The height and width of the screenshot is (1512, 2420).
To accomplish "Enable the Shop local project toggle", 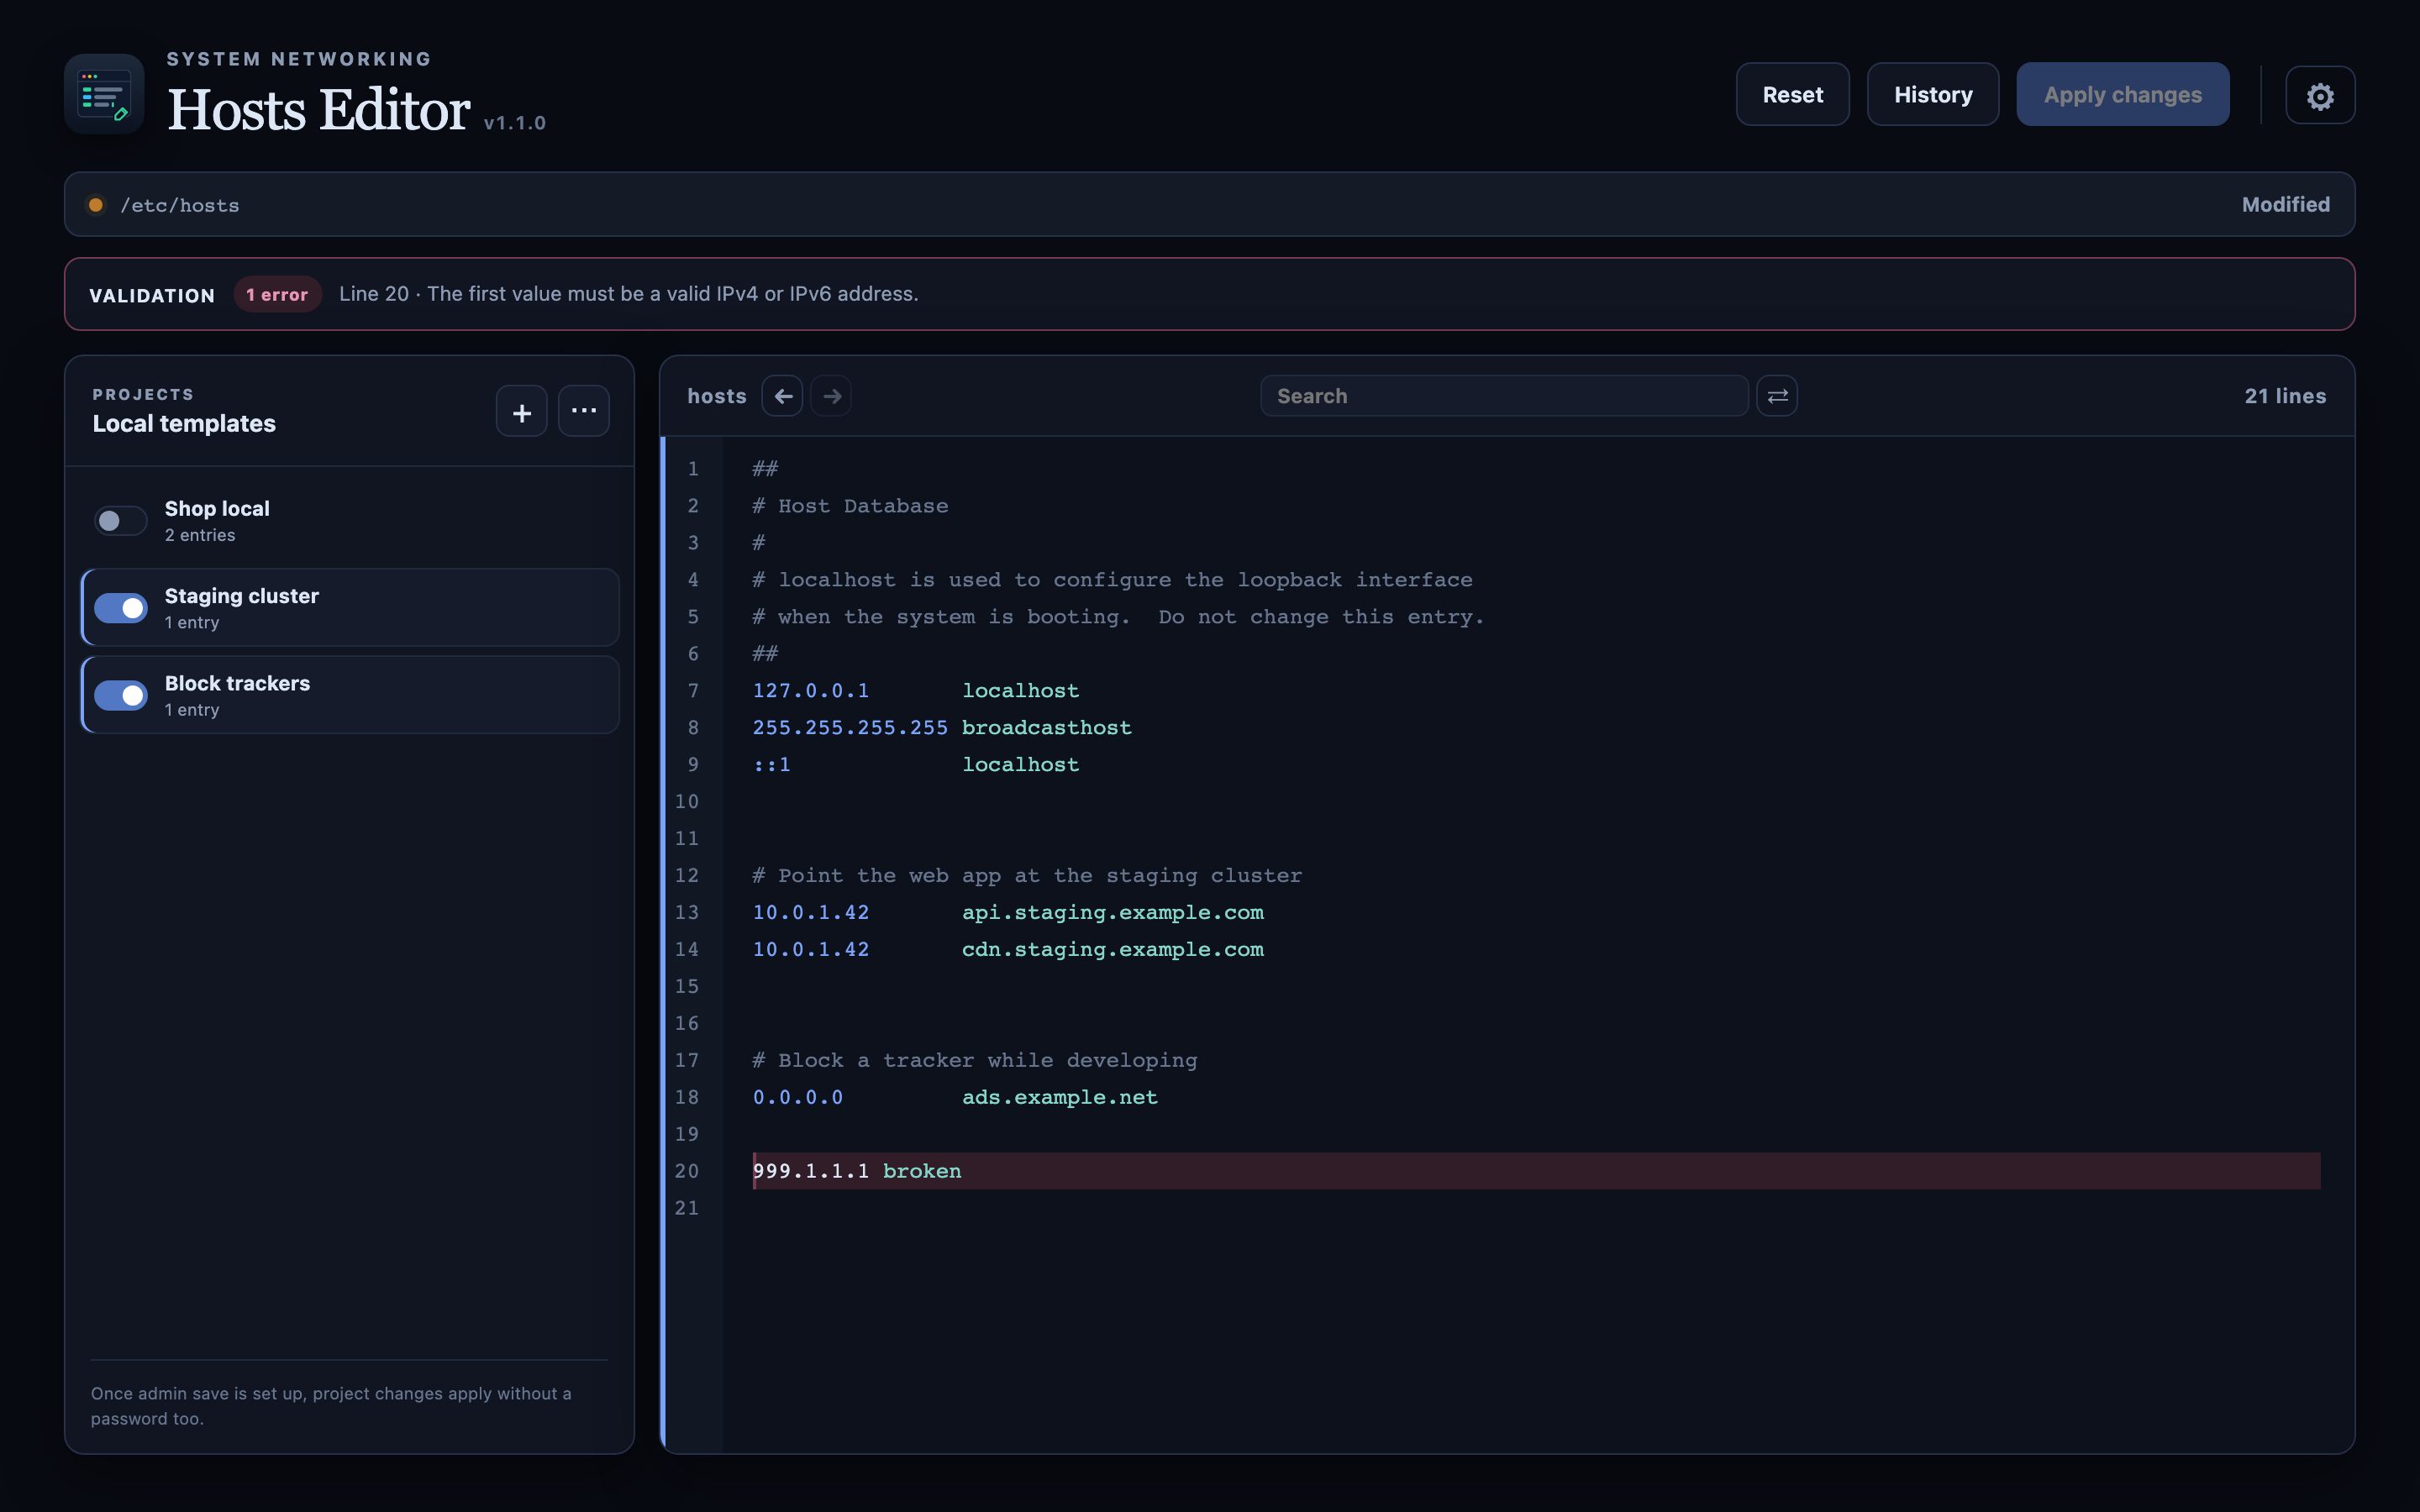I will tap(121, 521).
